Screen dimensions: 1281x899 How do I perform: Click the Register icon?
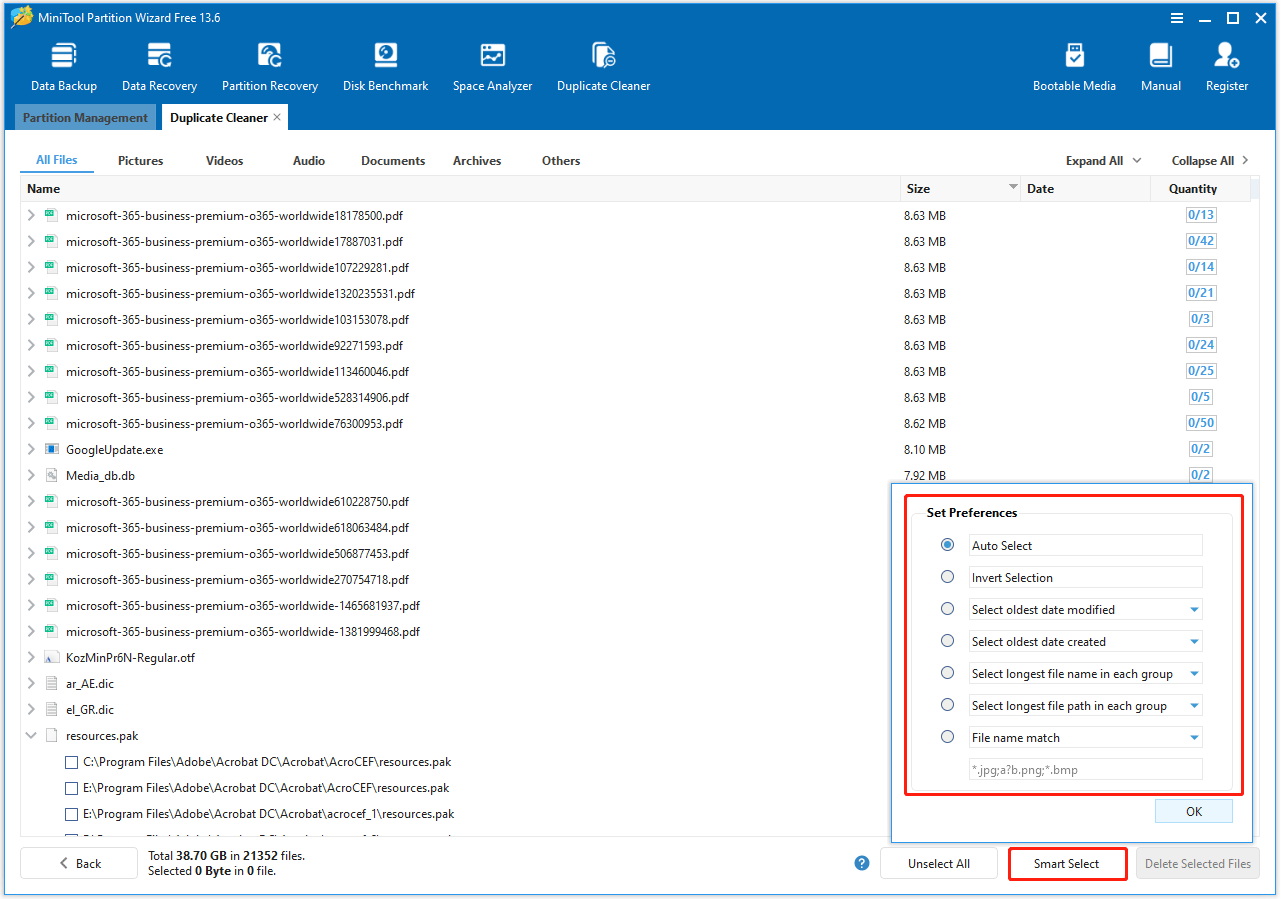click(x=1226, y=62)
